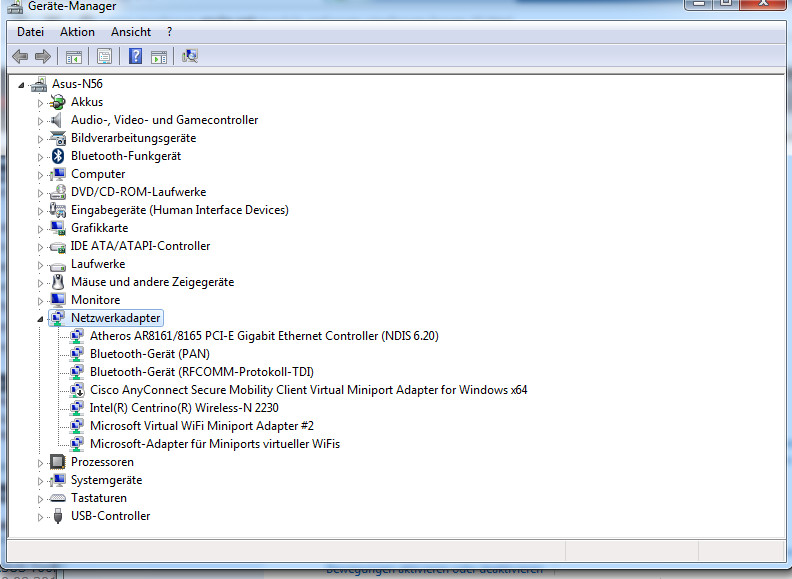Select the Tastaturen label
The image size is (792, 579).
click(99, 498)
